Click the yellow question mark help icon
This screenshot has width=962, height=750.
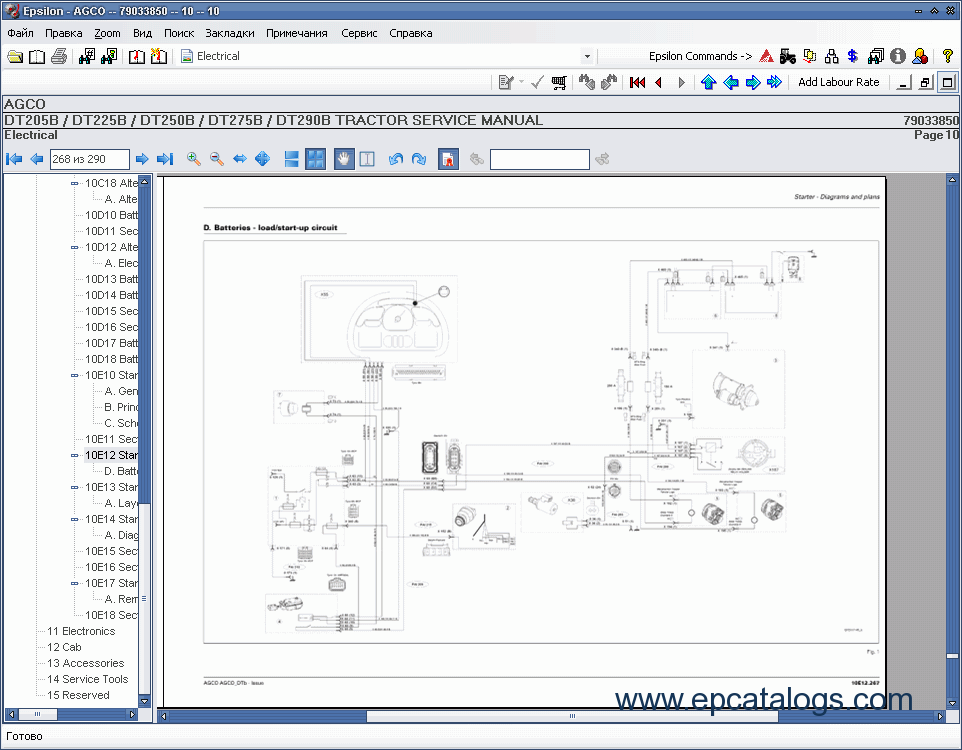coord(947,56)
